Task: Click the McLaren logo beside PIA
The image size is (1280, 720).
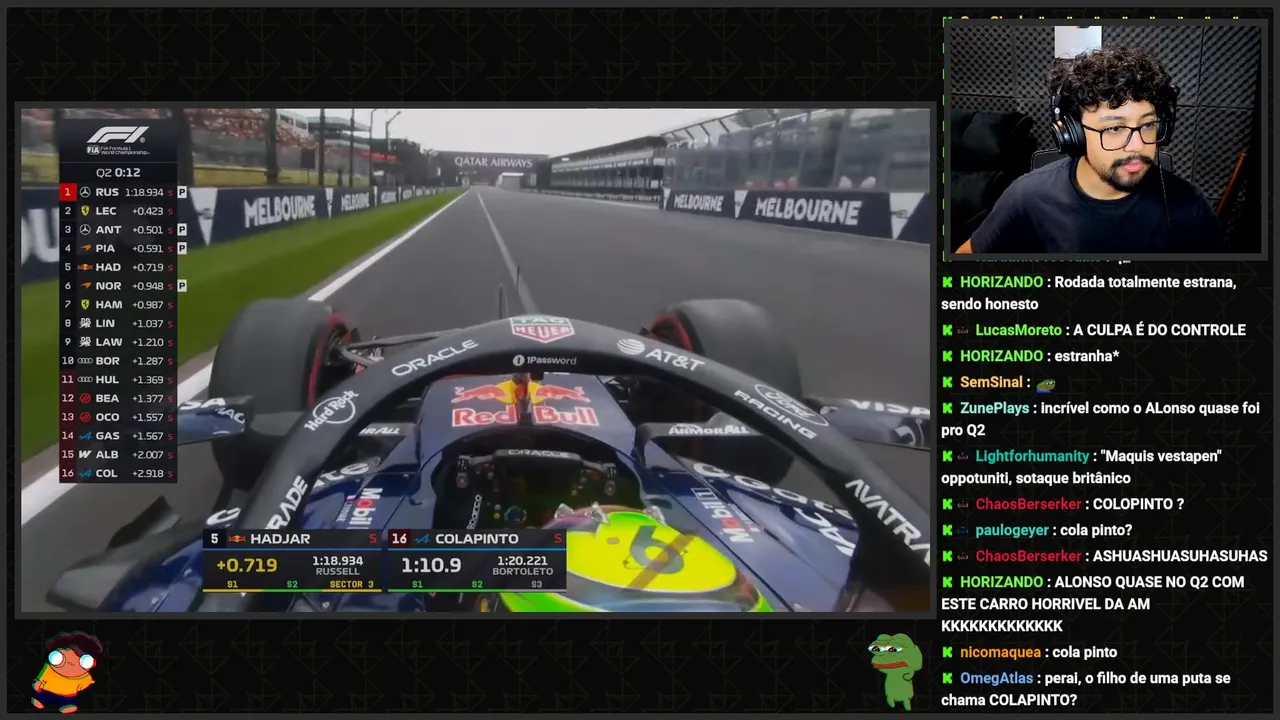Action: click(x=85, y=248)
